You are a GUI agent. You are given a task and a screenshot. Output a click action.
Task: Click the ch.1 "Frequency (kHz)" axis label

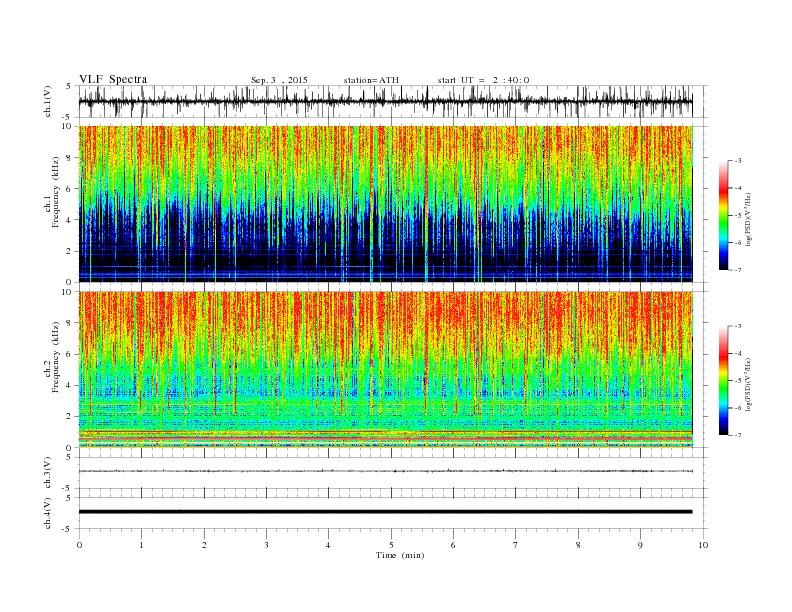click(x=56, y=192)
